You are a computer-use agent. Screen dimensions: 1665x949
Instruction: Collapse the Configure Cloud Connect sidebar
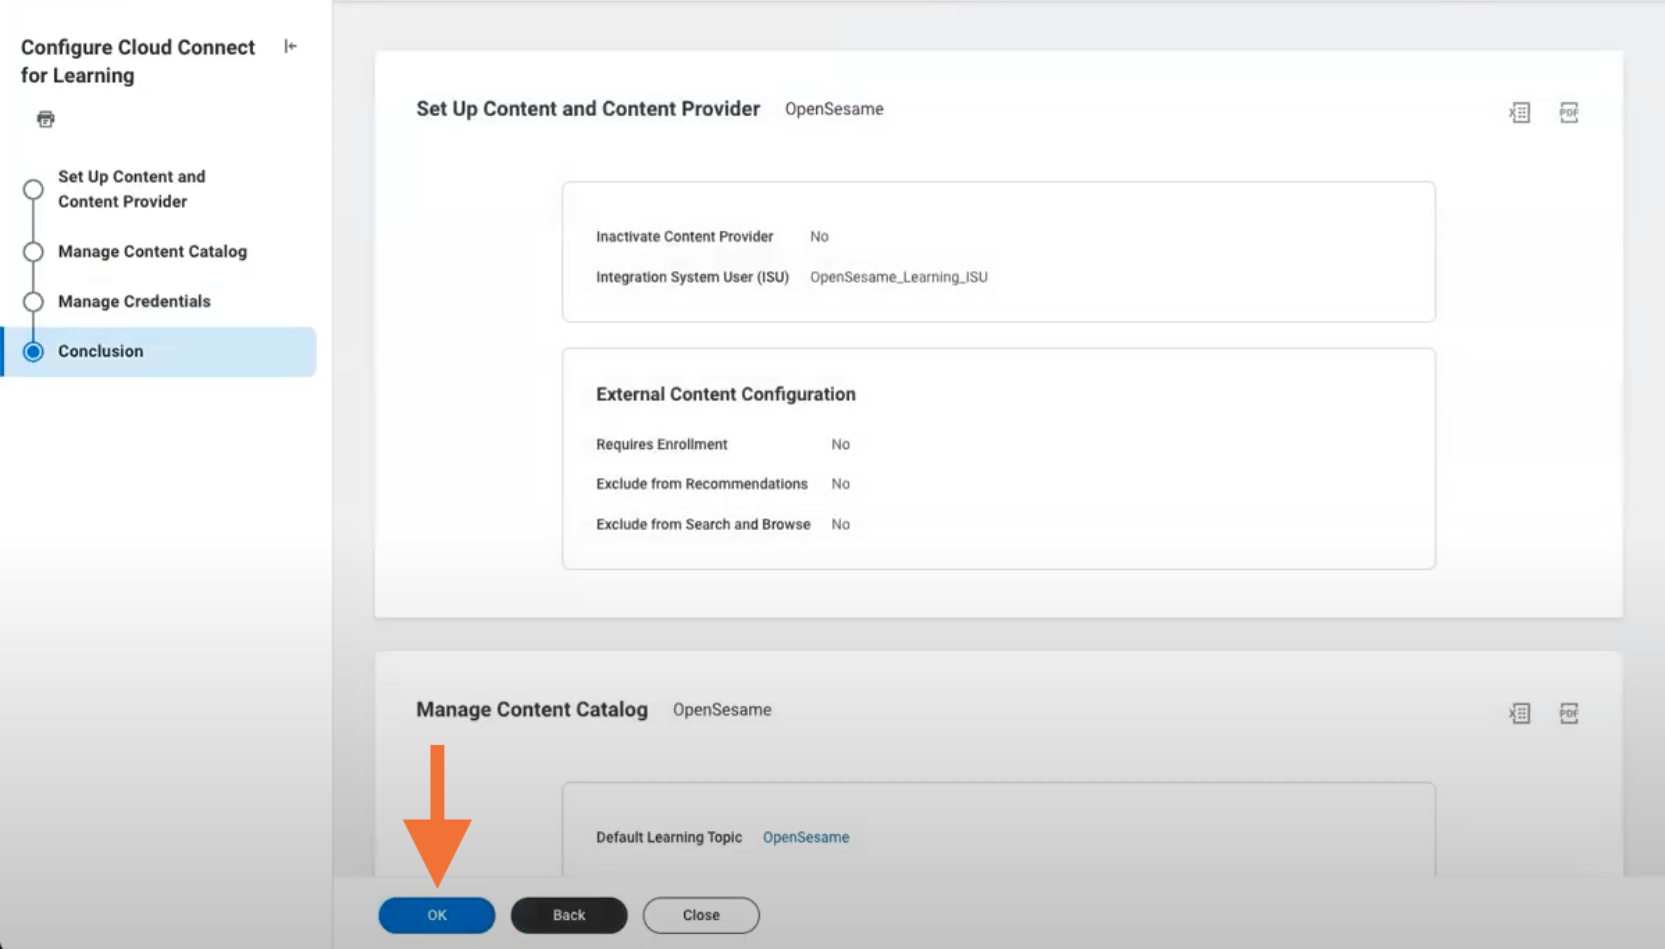[290, 46]
